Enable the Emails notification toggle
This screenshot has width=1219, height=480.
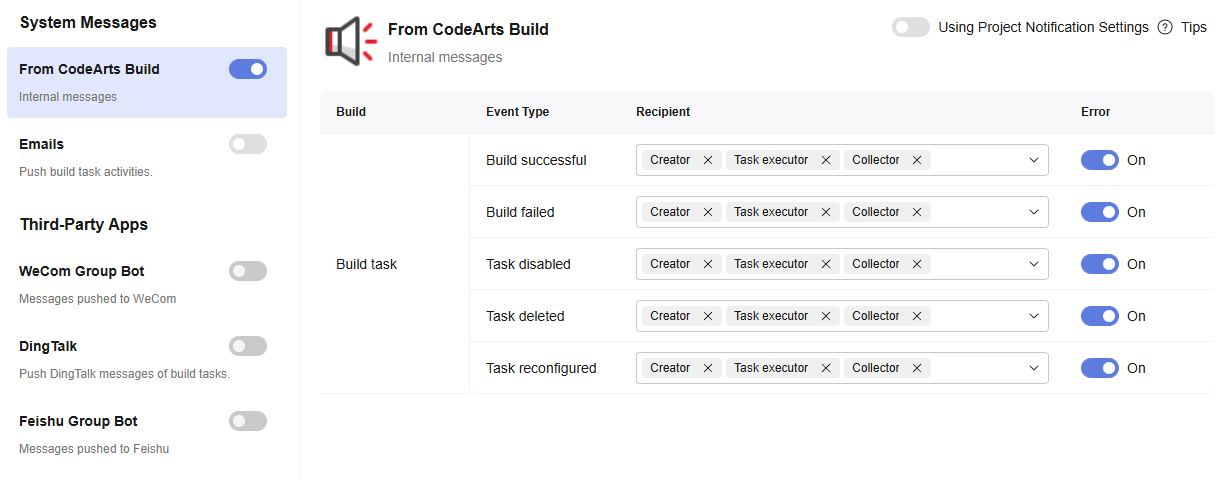(x=248, y=144)
